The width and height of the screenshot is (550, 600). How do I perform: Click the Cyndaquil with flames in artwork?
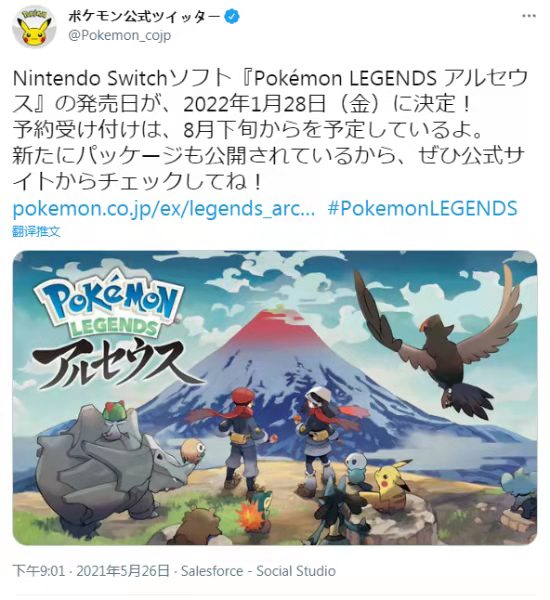click(x=253, y=515)
